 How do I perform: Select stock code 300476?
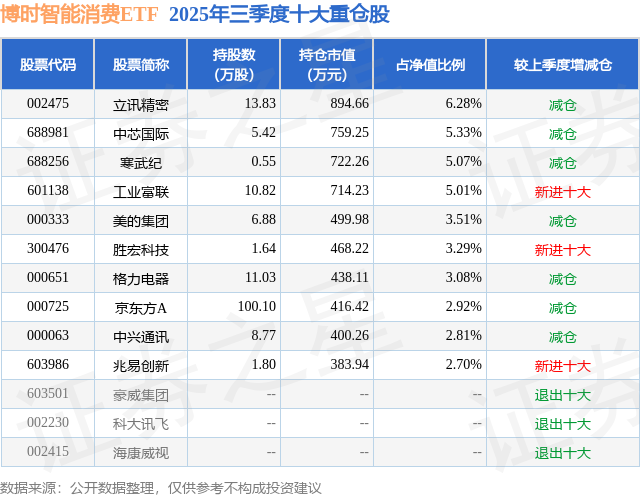pos(48,248)
